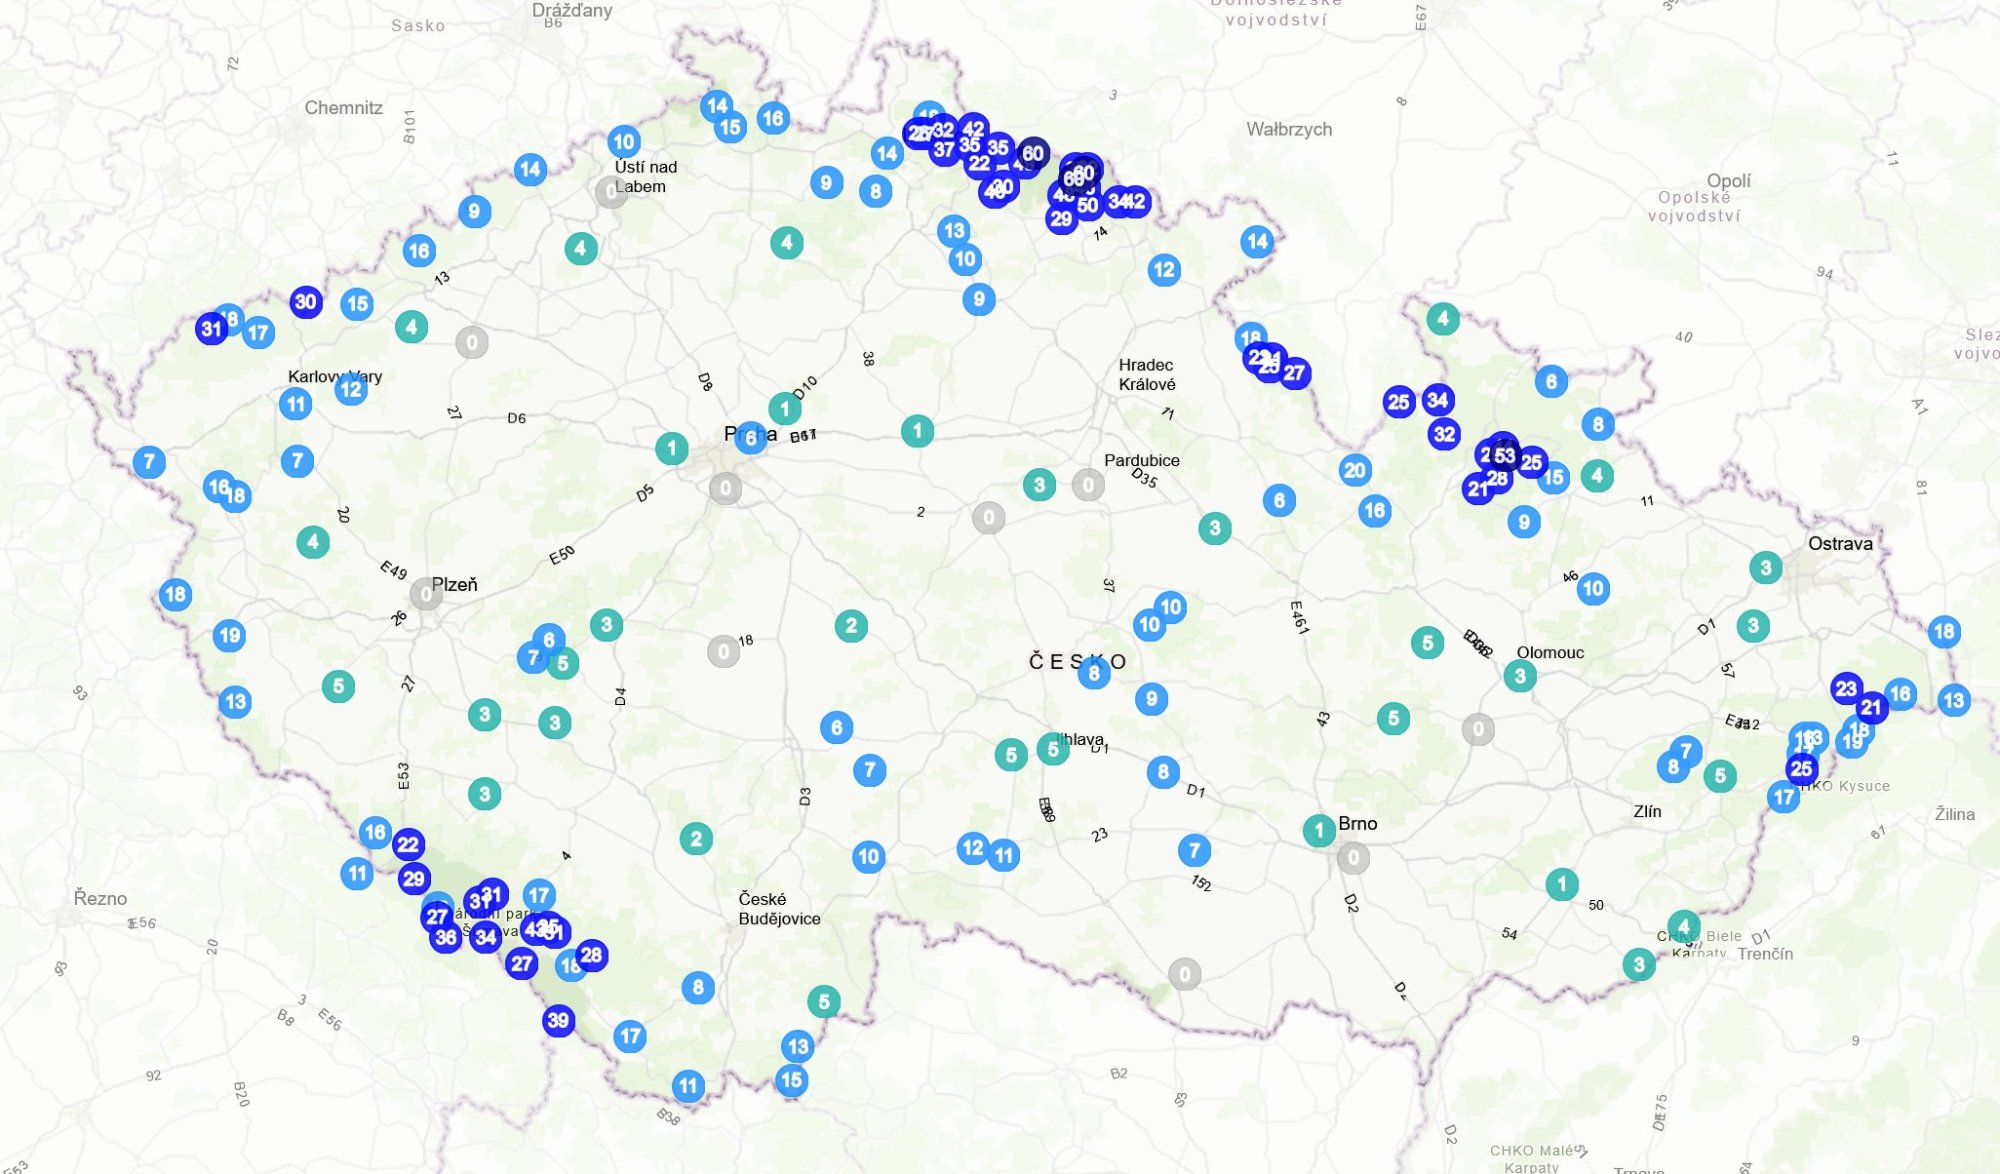Viewport: 2000px width, 1174px height.
Task: Open the blue 6 marker on Praha
Action: pos(751,438)
